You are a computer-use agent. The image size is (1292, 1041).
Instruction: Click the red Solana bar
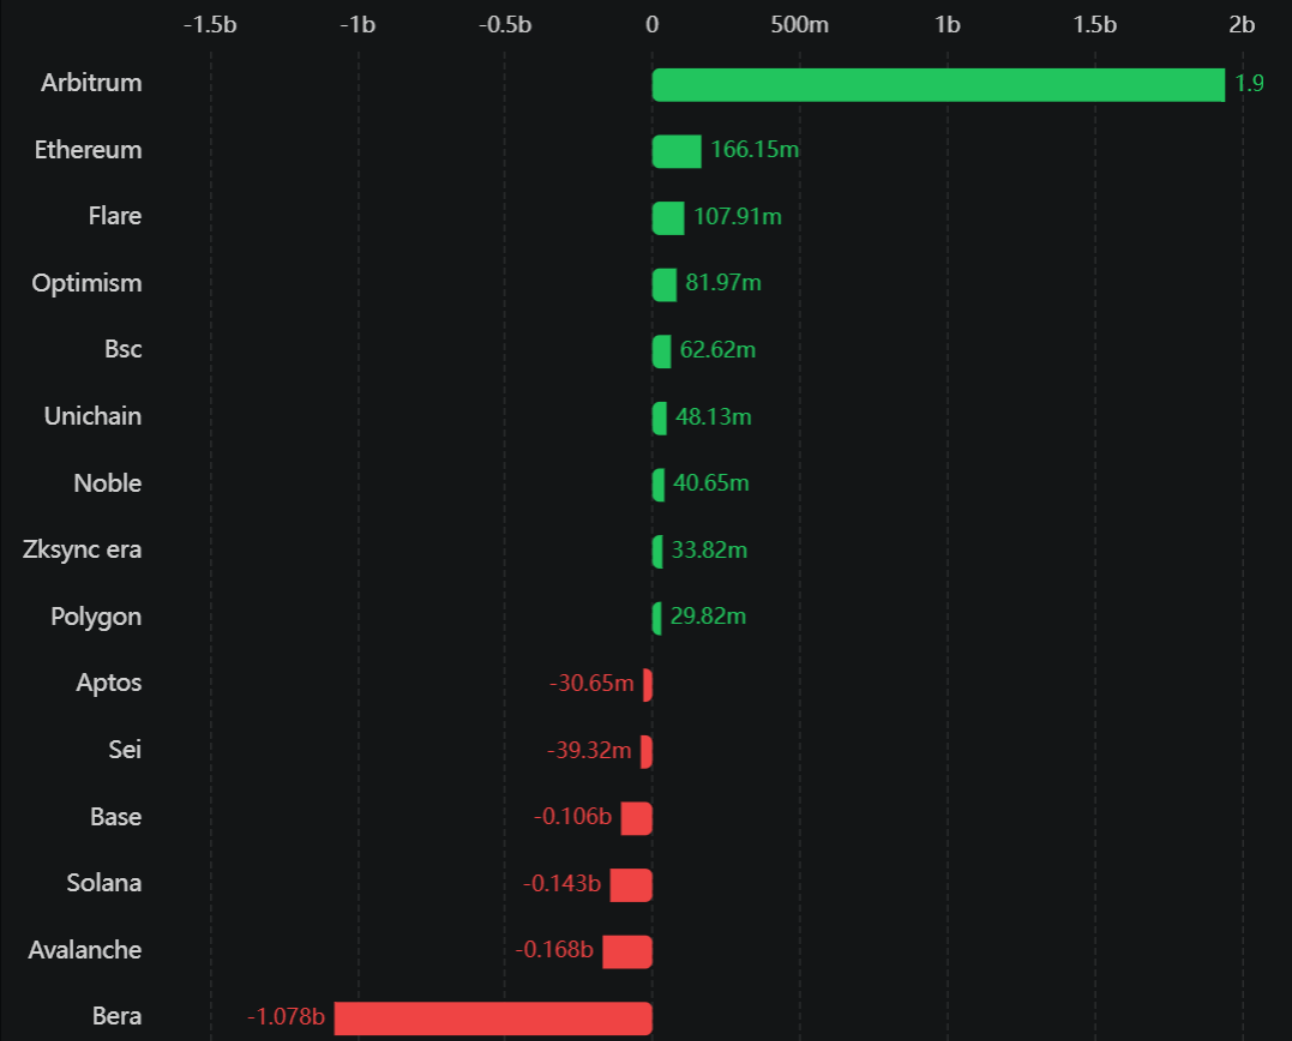point(631,885)
